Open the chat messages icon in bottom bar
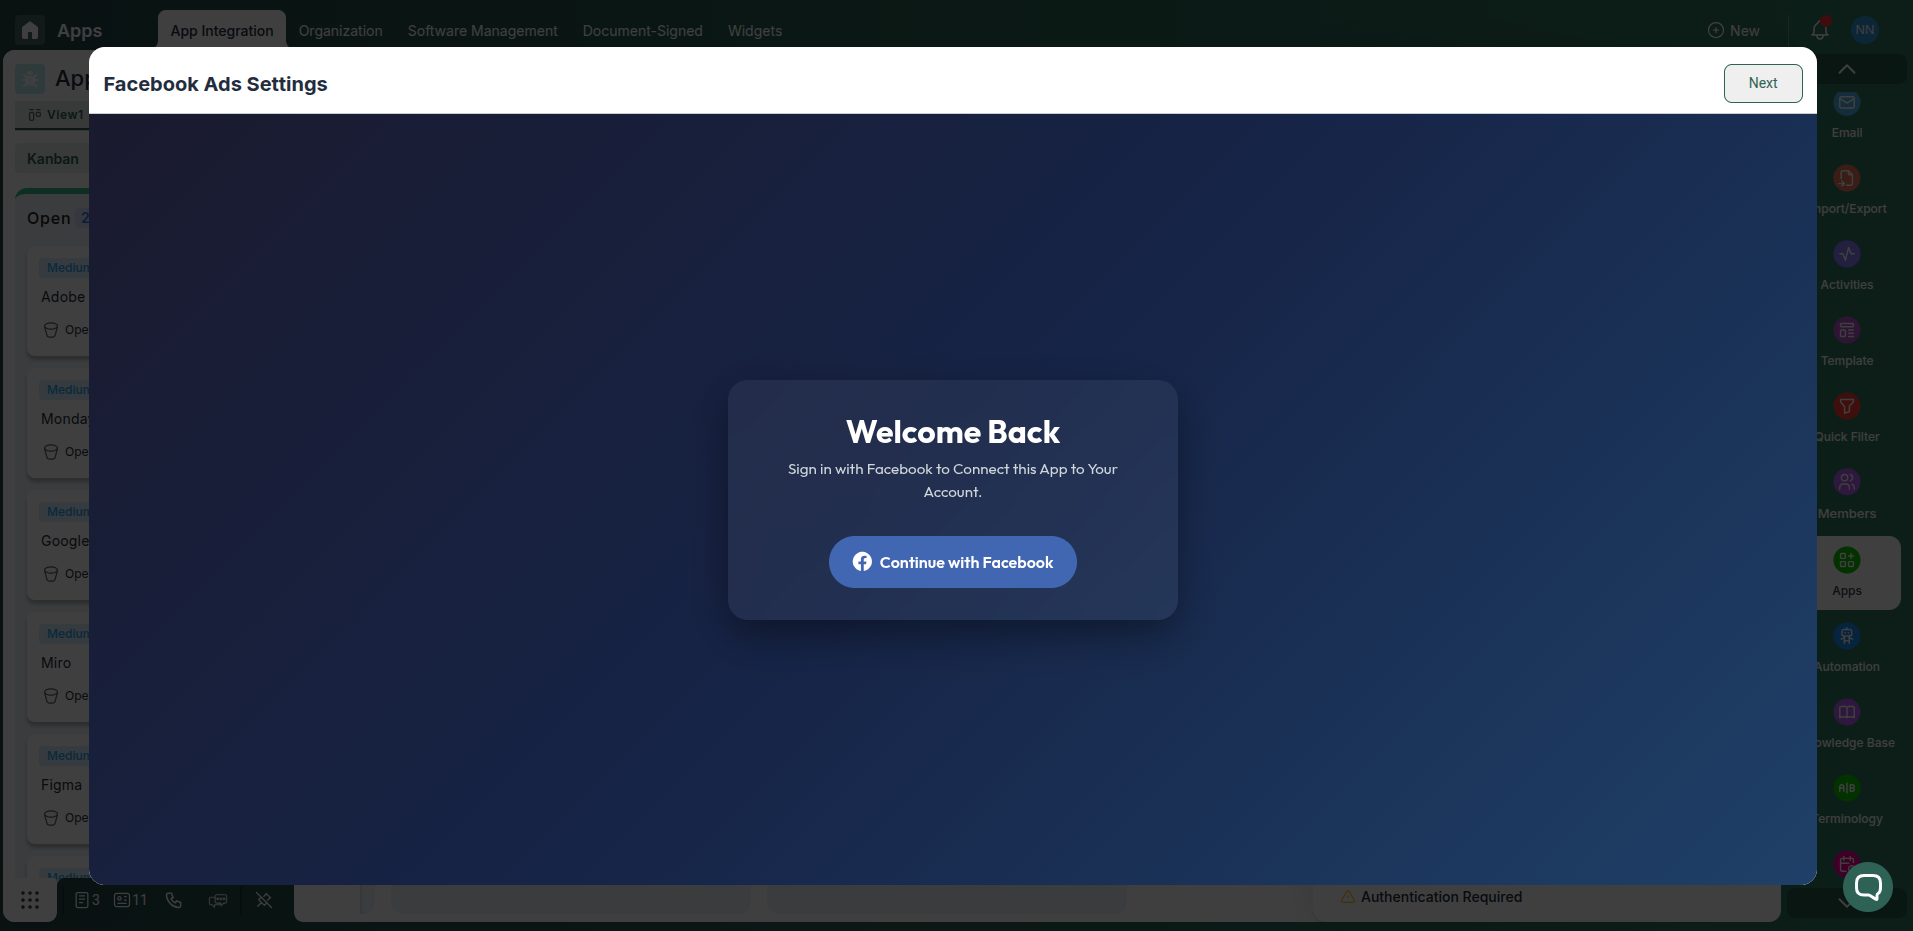Image resolution: width=1913 pixels, height=931 pixels. pos(218,900)
